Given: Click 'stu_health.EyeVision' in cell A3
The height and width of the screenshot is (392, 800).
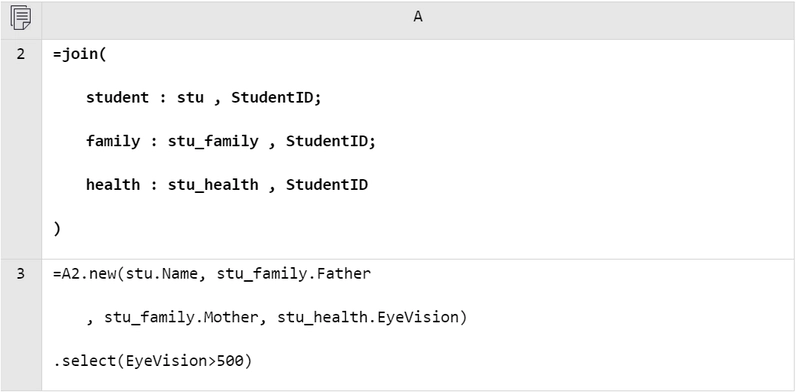Looking at the screenshot, I should [368, 317].
